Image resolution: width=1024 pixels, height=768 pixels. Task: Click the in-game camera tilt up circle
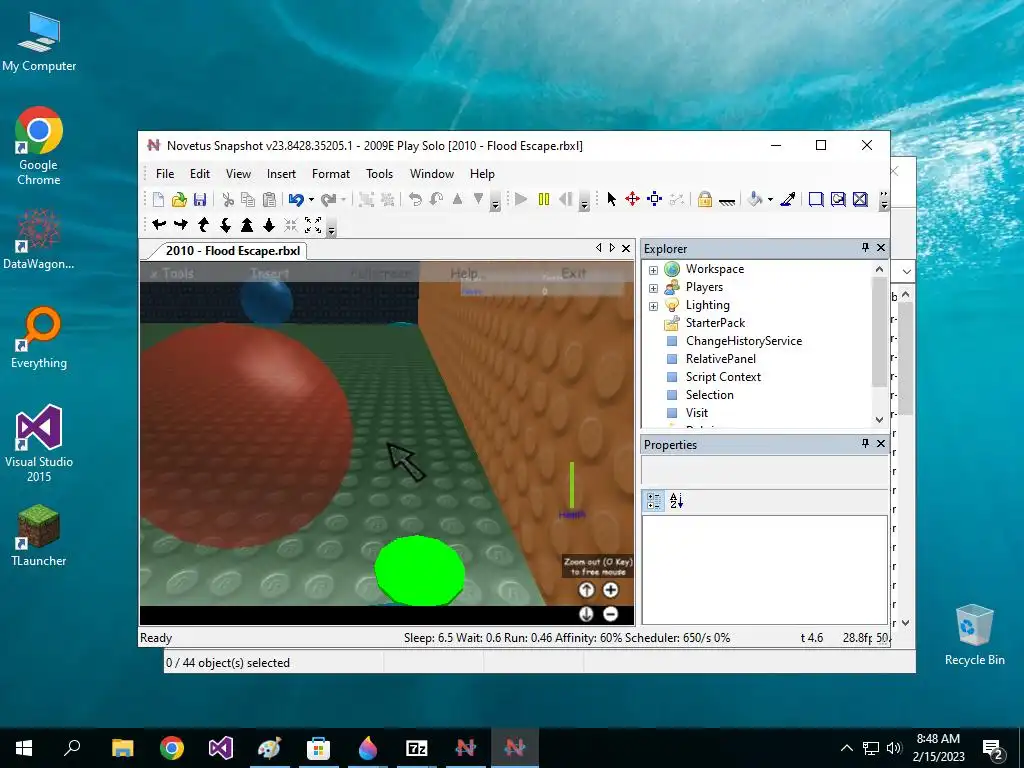point(586,590)
